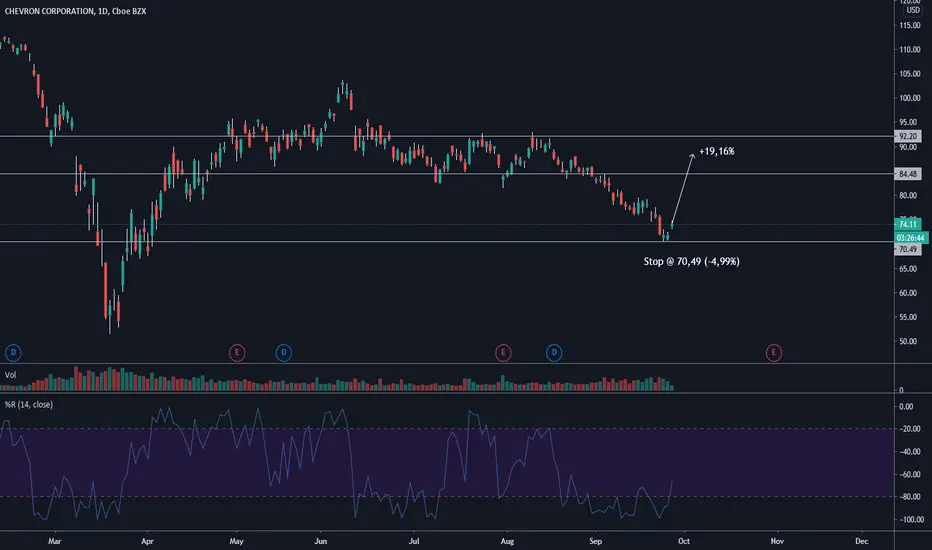Select the dividend D marker in mid-May

(284, 353)
